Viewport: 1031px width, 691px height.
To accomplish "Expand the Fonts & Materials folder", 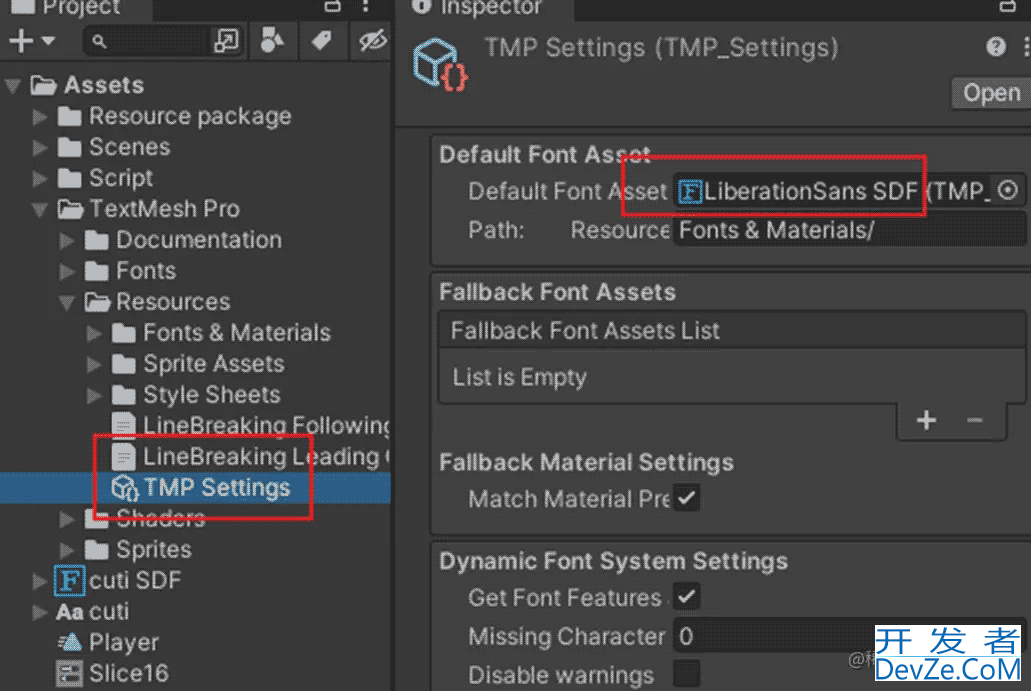I will click(x=95, y=333).
